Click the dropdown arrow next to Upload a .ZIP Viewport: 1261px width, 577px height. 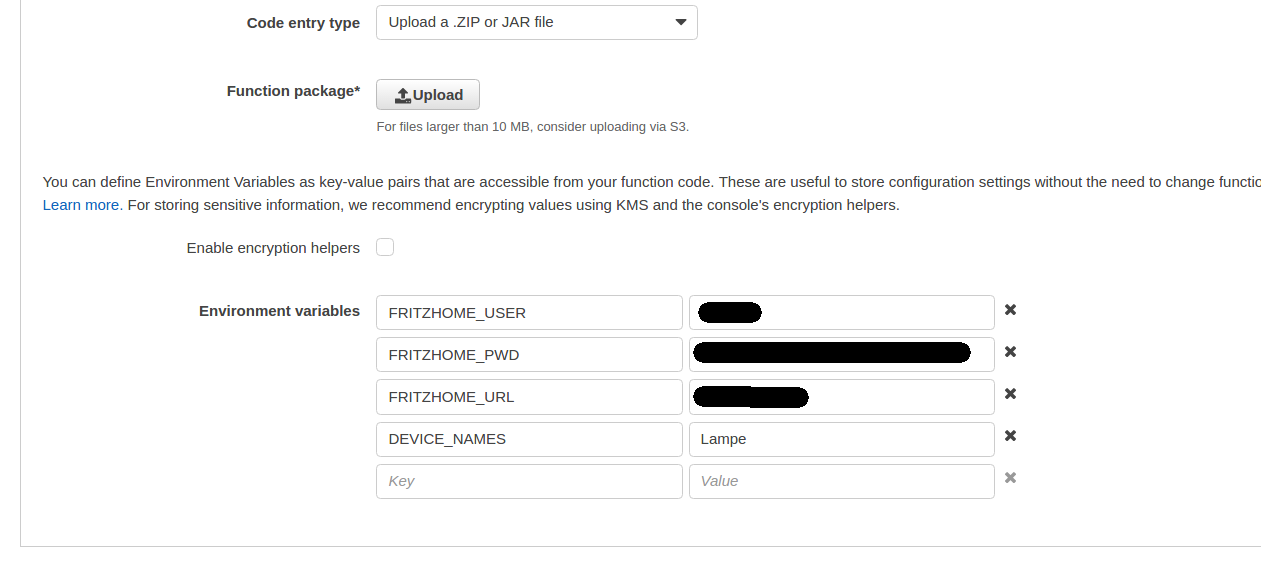point(680,22)
